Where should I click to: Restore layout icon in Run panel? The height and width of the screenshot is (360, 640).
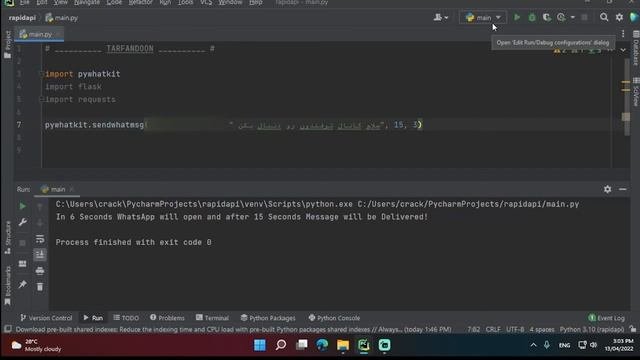(x=22, y=264)
